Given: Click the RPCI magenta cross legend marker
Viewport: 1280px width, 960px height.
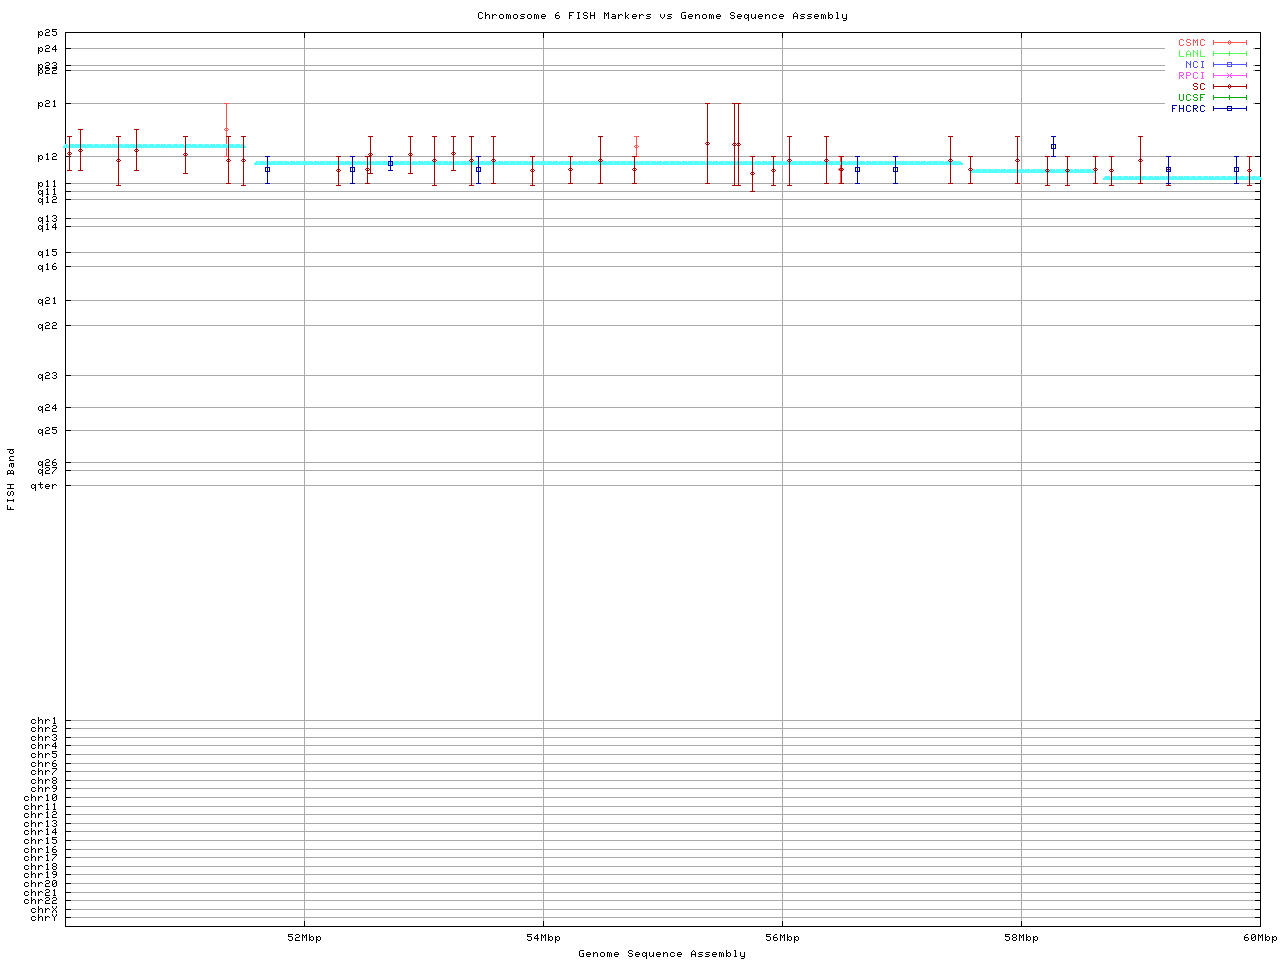Looking at the screenshot, I should pos(1229,76).
